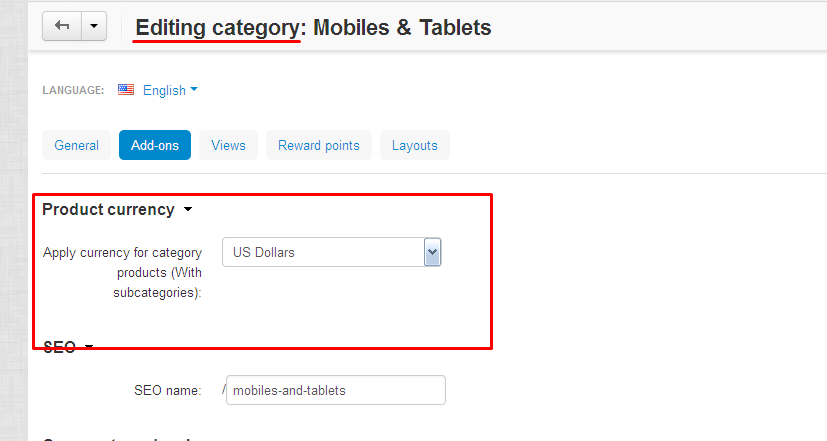This screenshot has width=827, height=441.
Task: Click the currency select dropdown arrow
Action: click(x=432, y=252)
